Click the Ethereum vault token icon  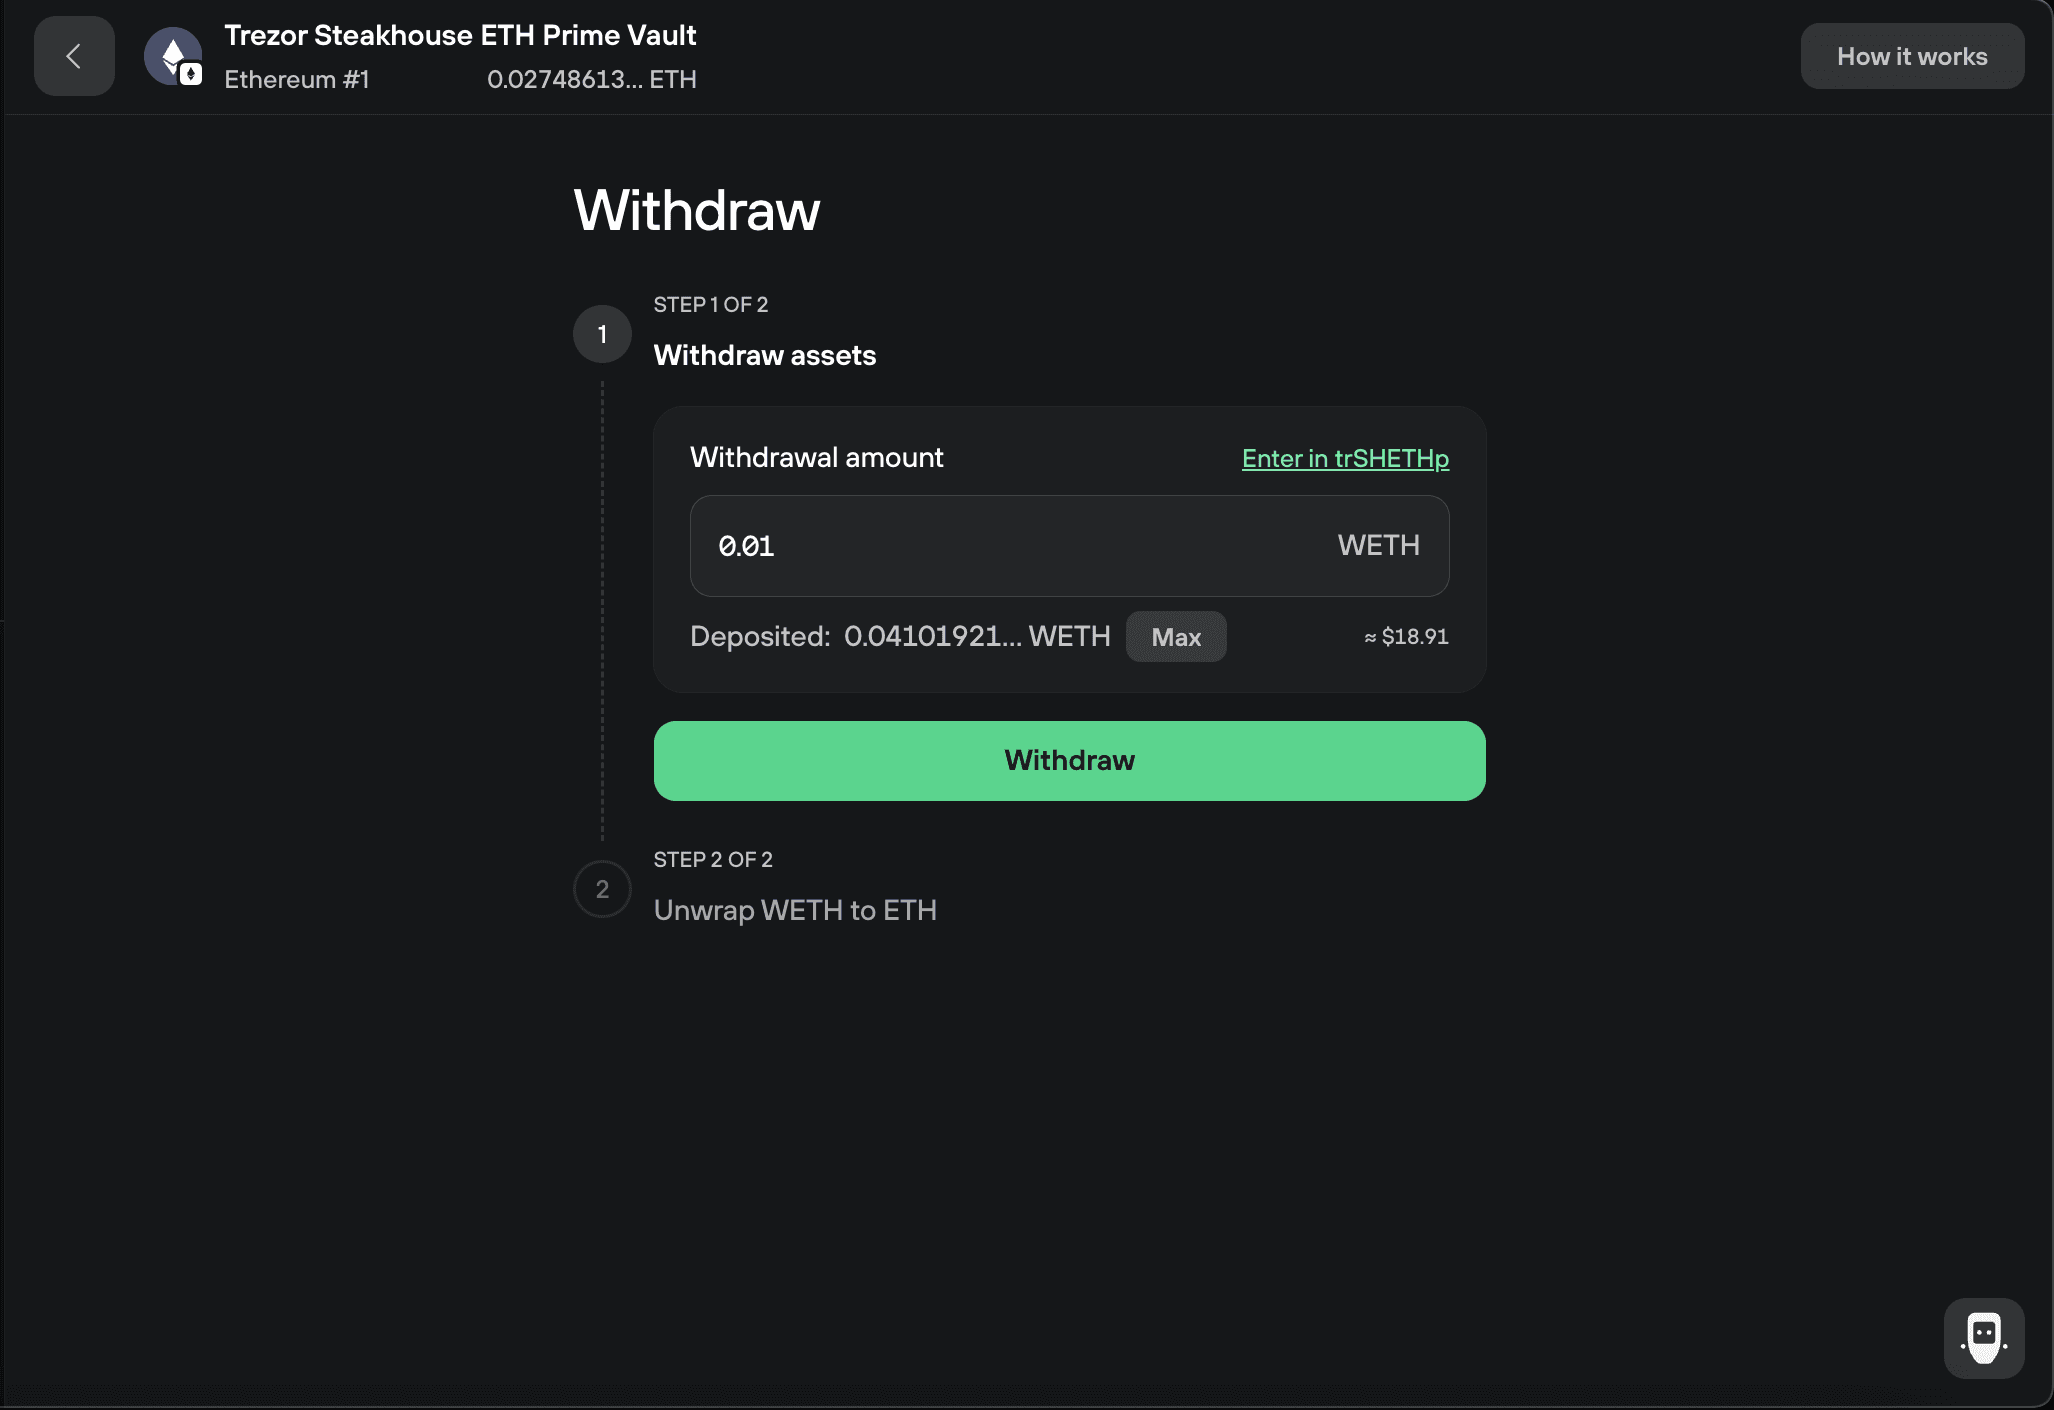tap(173, 56)
